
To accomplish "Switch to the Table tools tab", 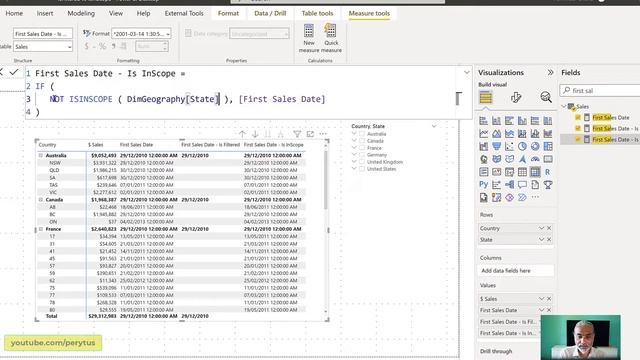I will (x=318, y=13).
